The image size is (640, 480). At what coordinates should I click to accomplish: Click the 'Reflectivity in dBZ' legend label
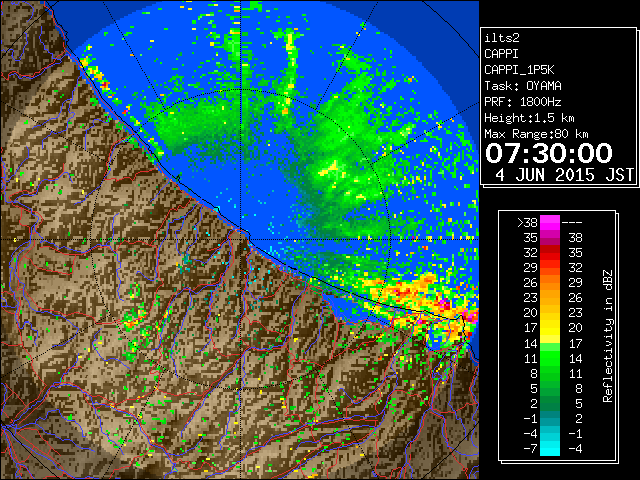coord(608,336)
